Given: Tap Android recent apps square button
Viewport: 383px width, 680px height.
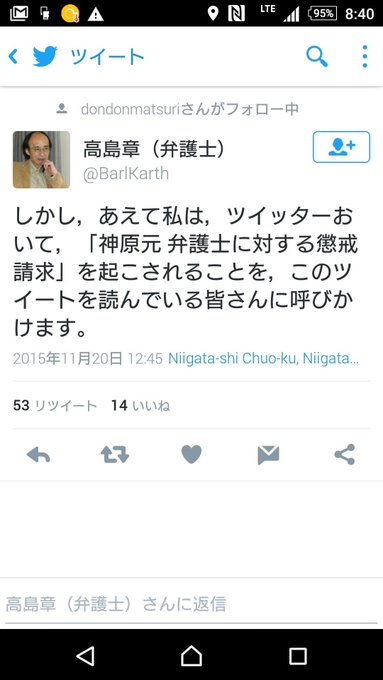Looking at the screenshot, I should point(298,657).
